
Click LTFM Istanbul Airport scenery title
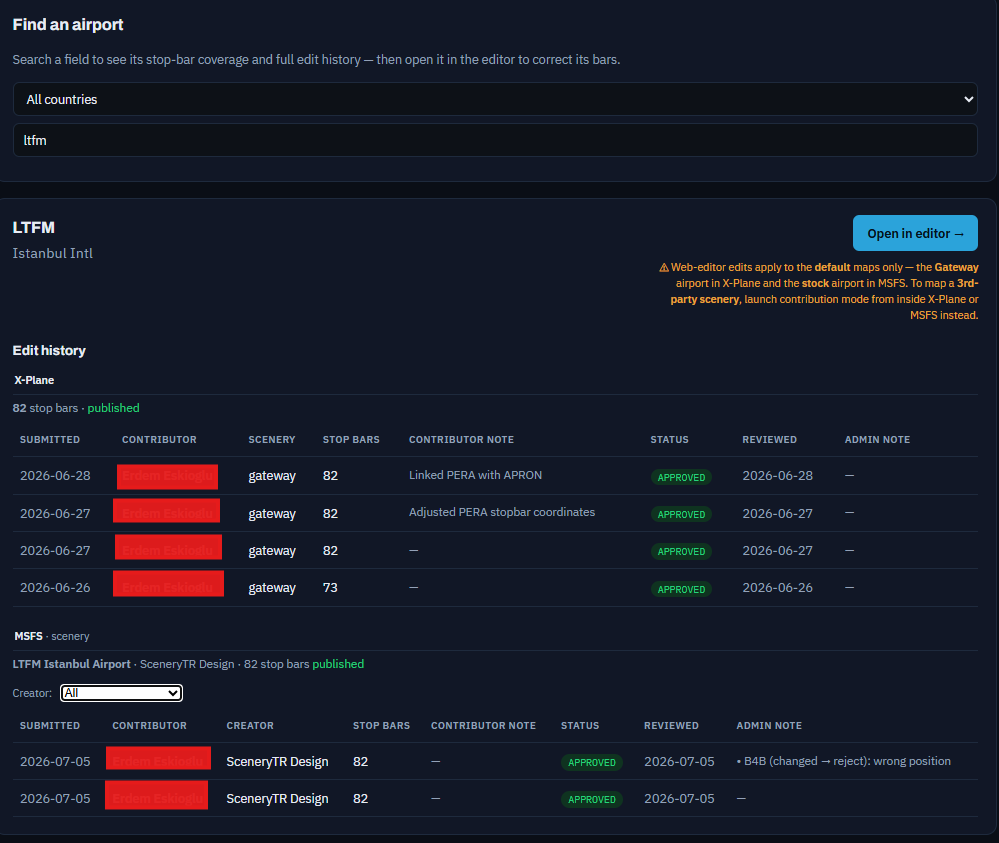(71, 664)
